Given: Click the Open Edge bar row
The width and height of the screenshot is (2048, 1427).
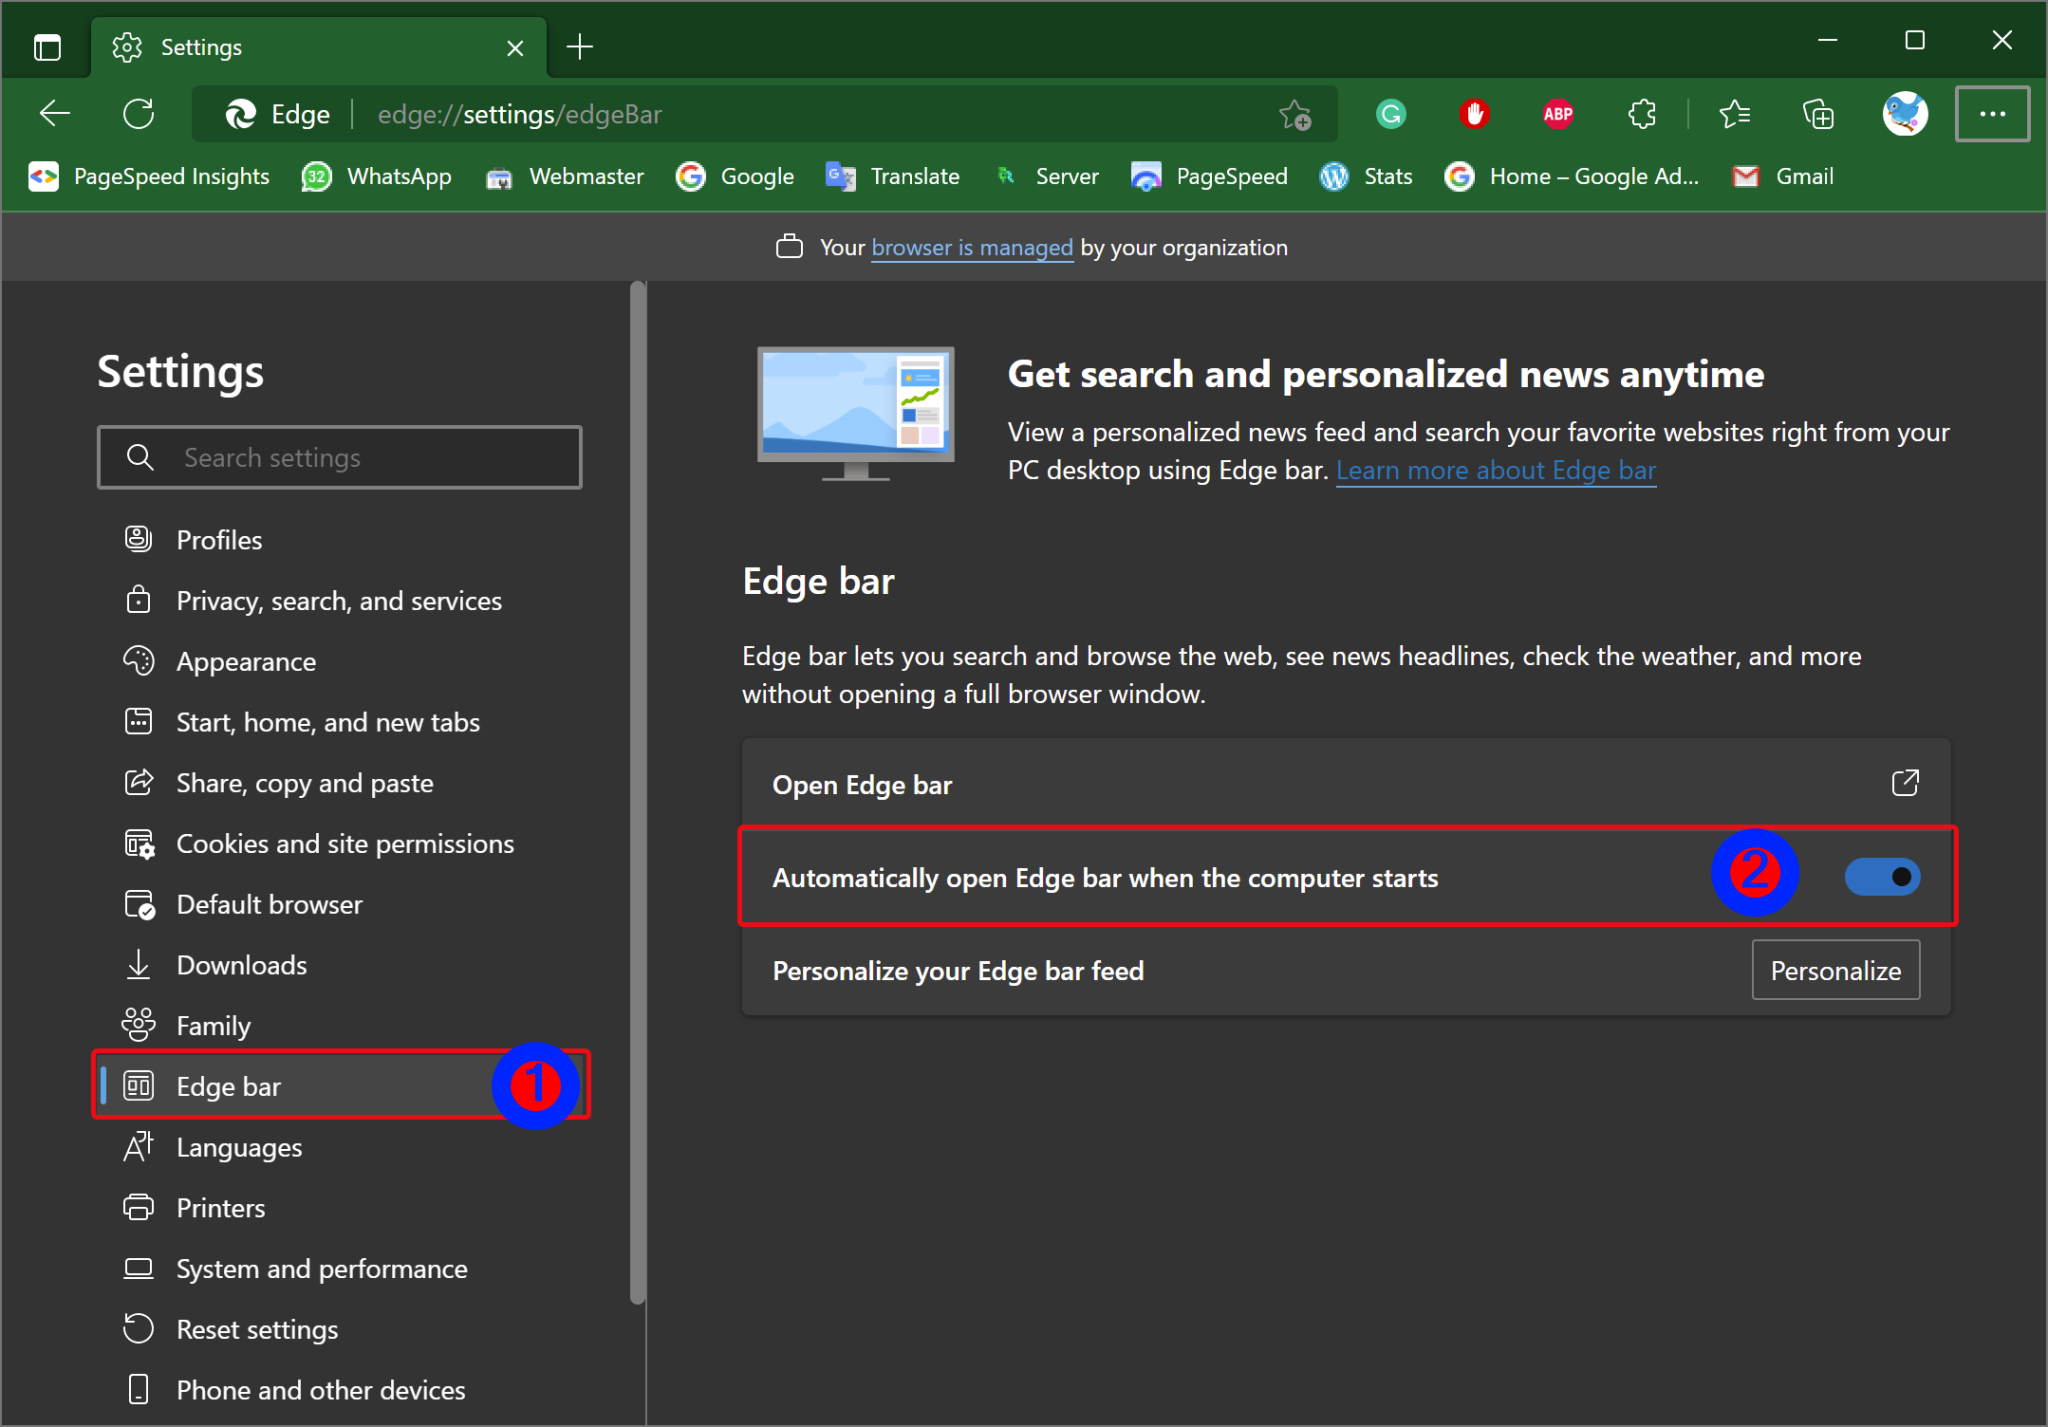Looking at the screenshot, I should point(1346,784).
